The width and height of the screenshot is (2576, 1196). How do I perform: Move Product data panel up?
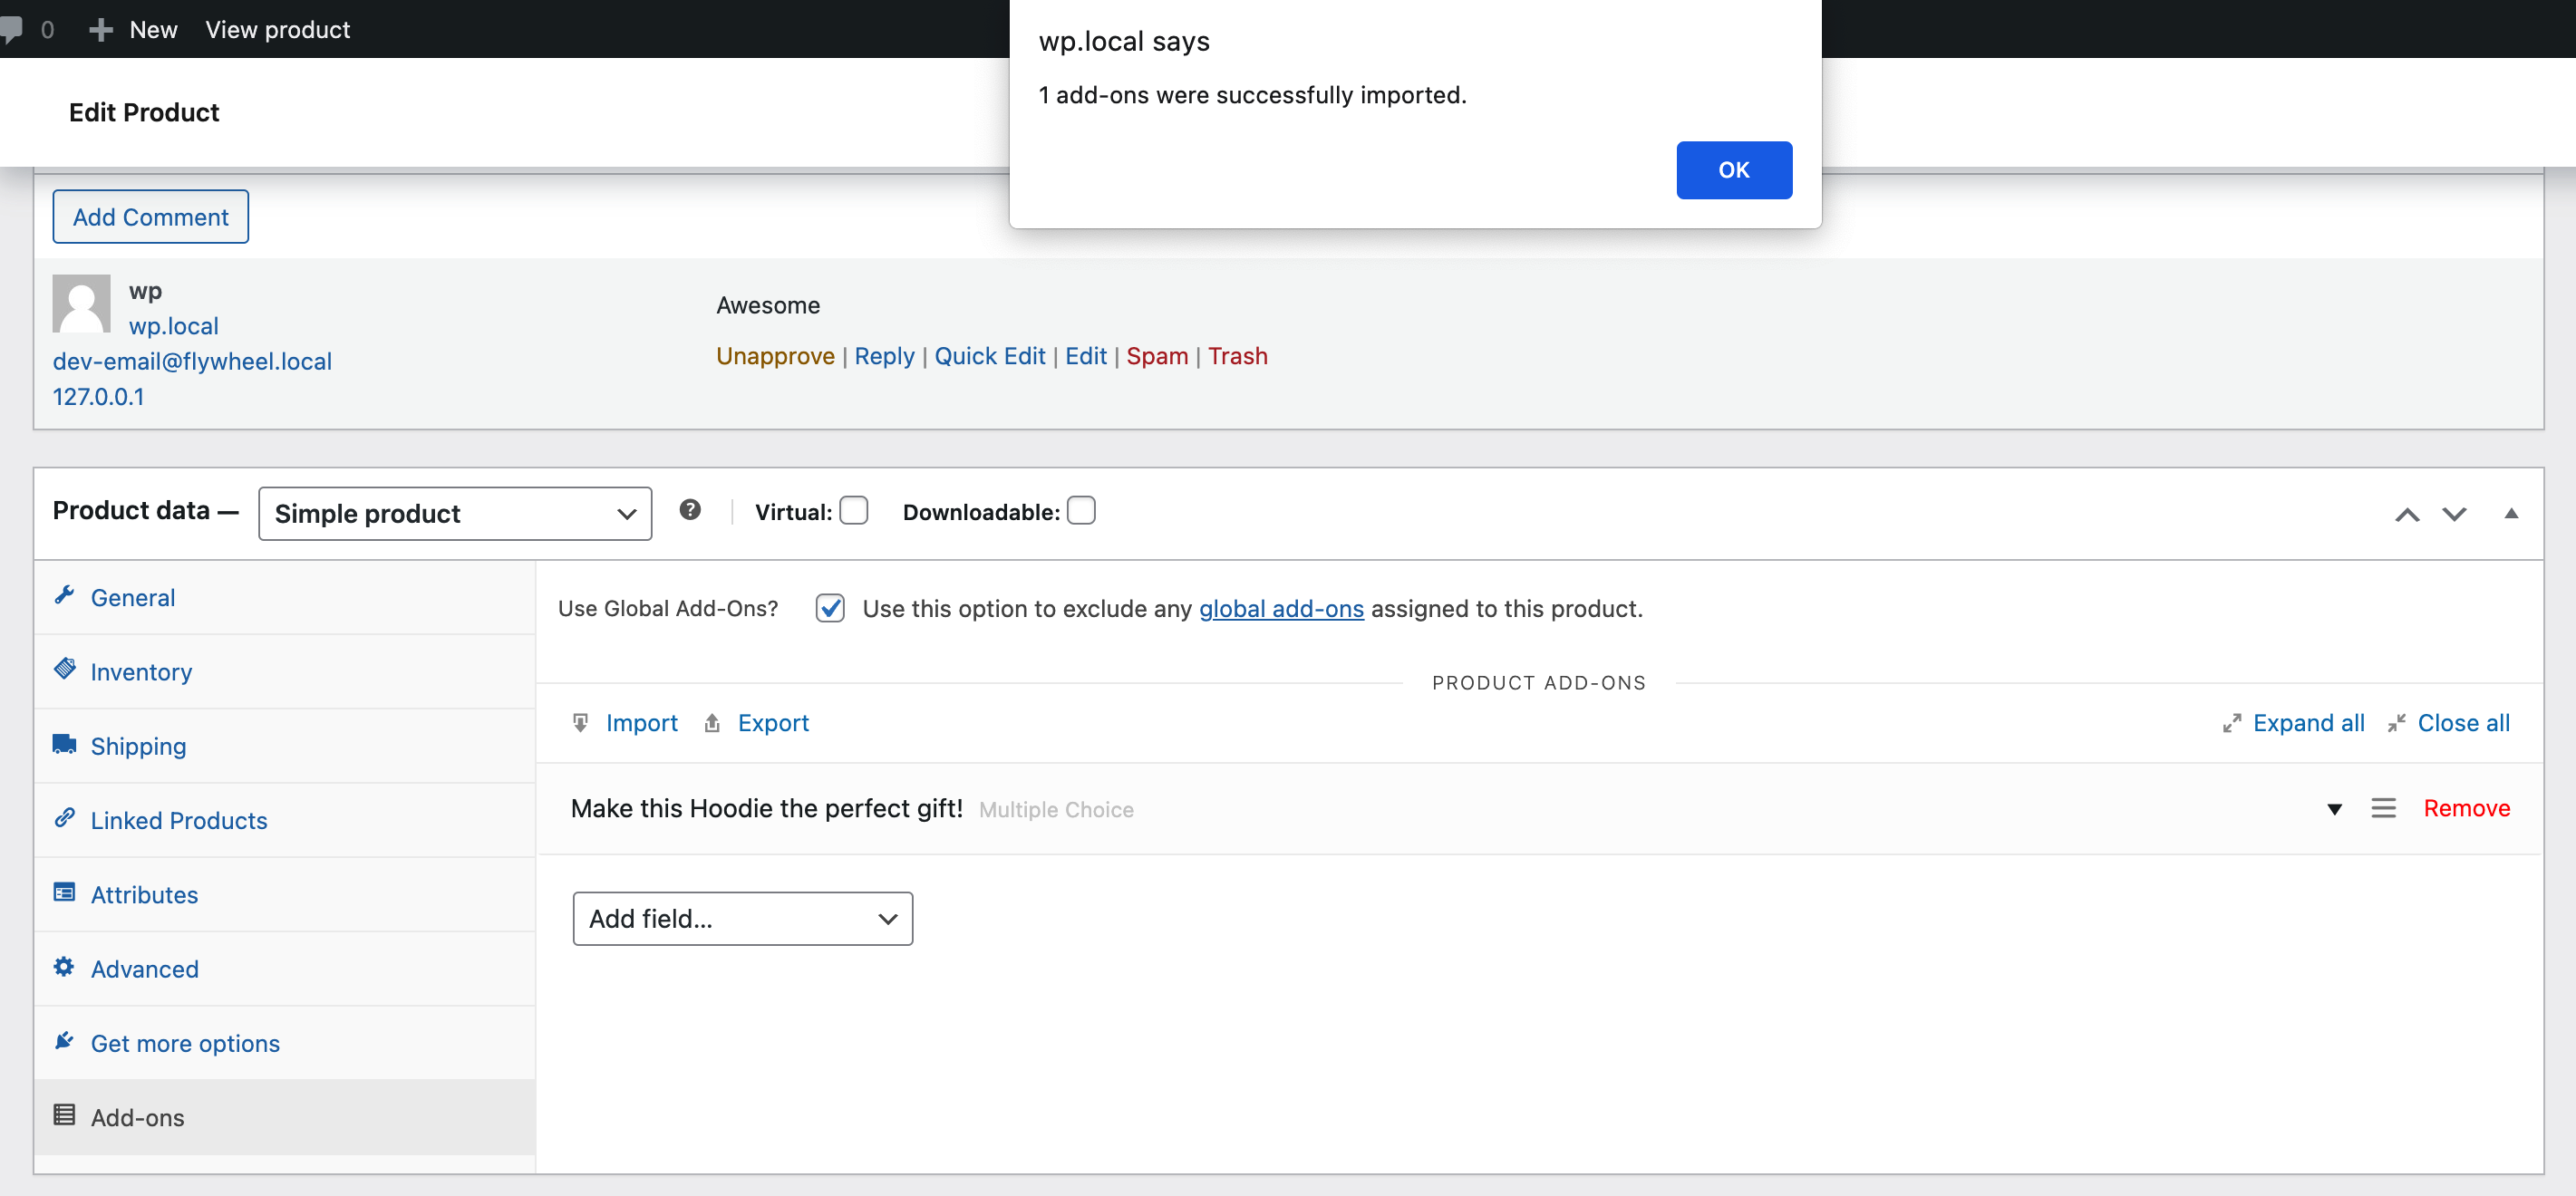coord(2407,515)
